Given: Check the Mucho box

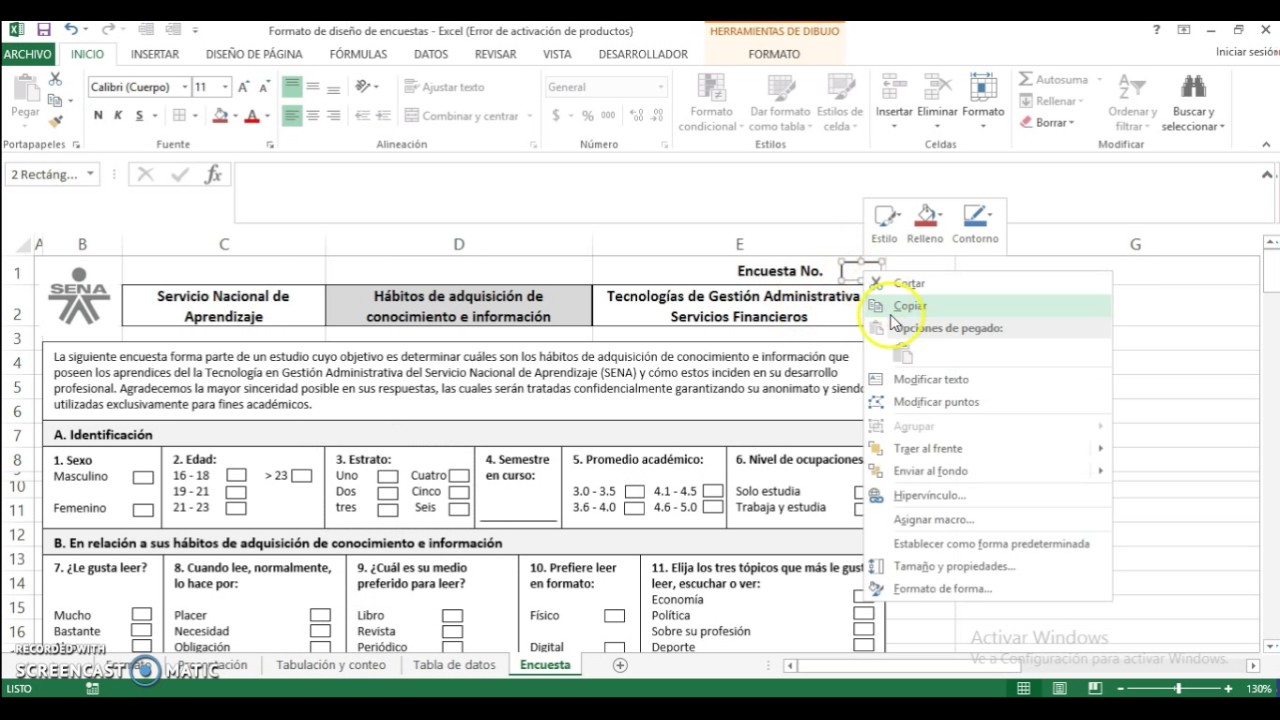Looking at the screenshot, I should (142, 615).
